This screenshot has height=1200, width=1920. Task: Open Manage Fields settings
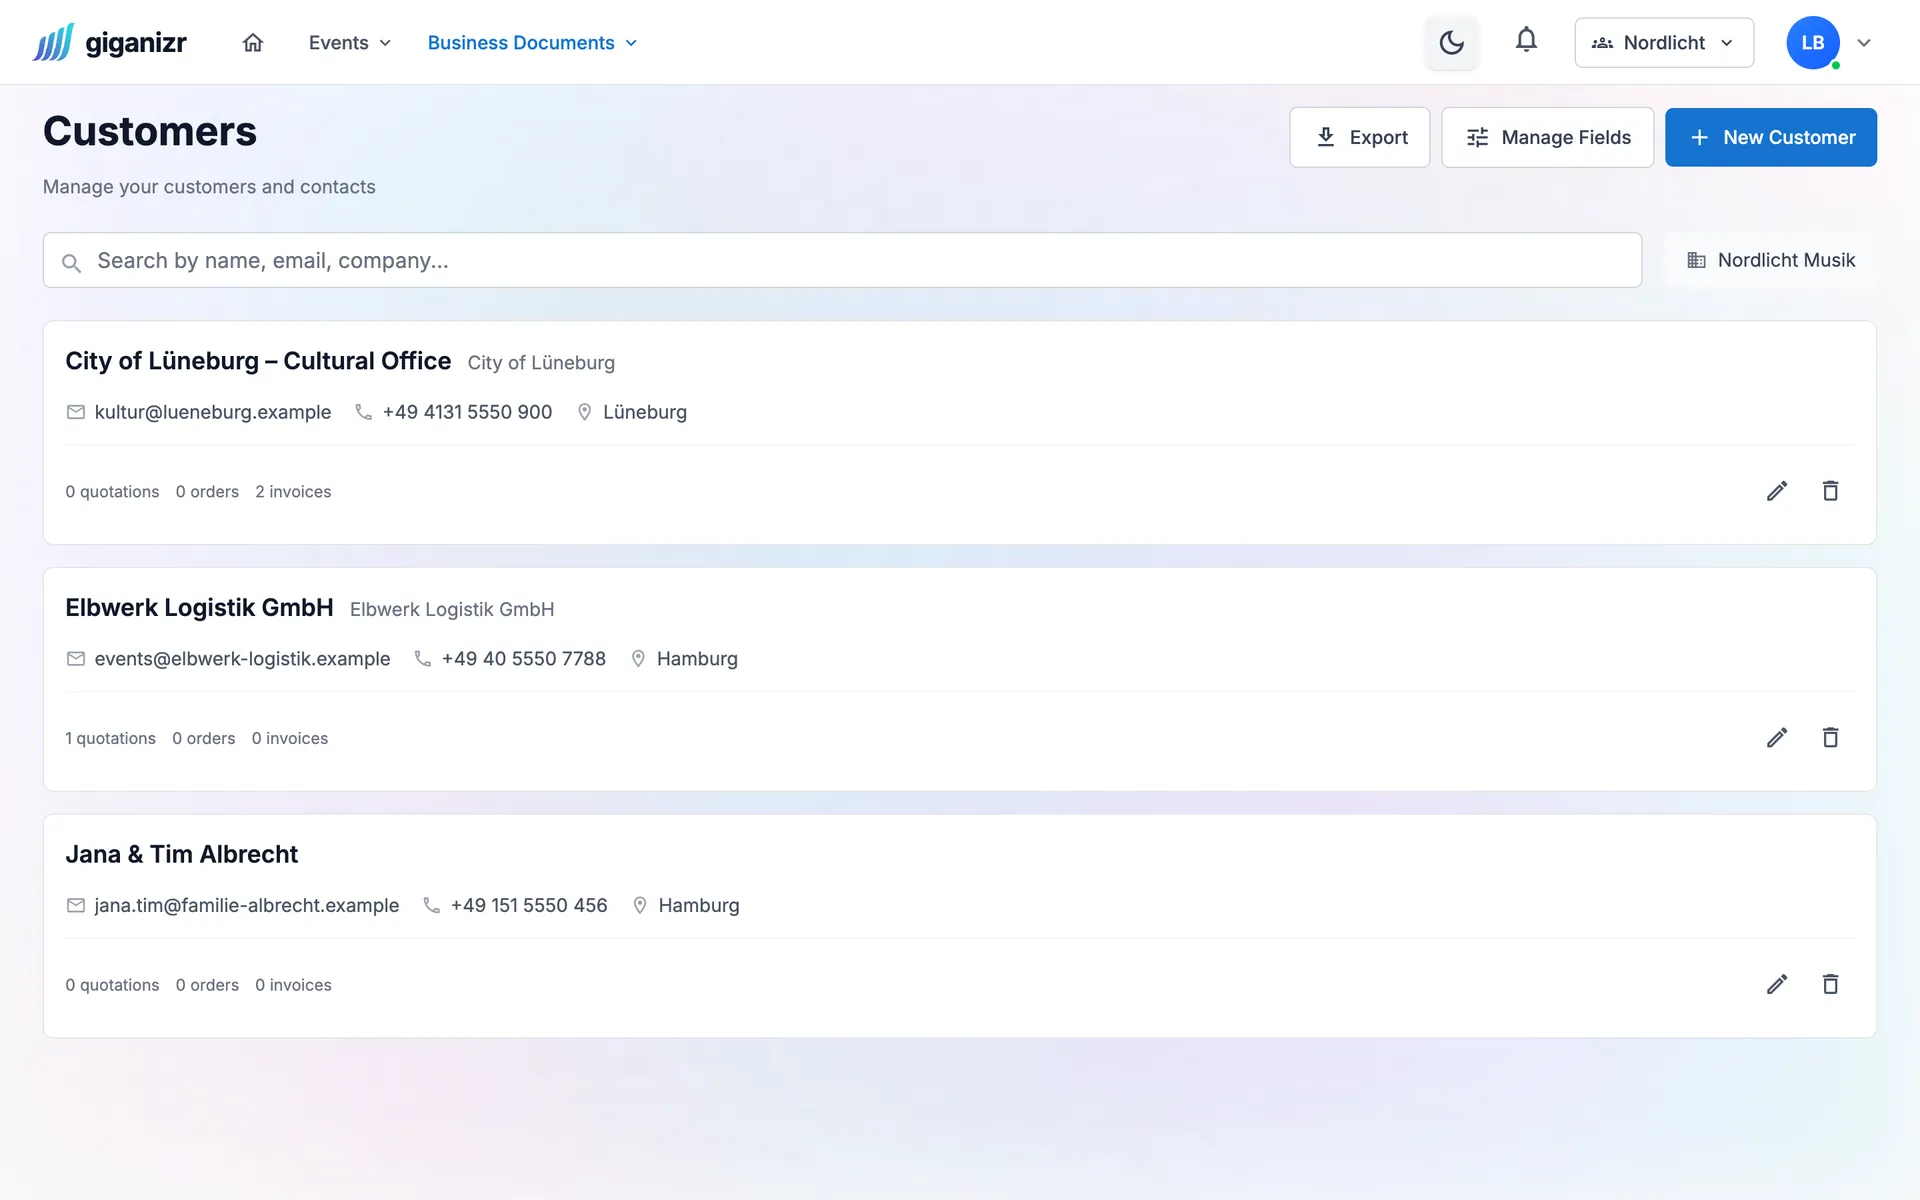[x=1547, y=137]
